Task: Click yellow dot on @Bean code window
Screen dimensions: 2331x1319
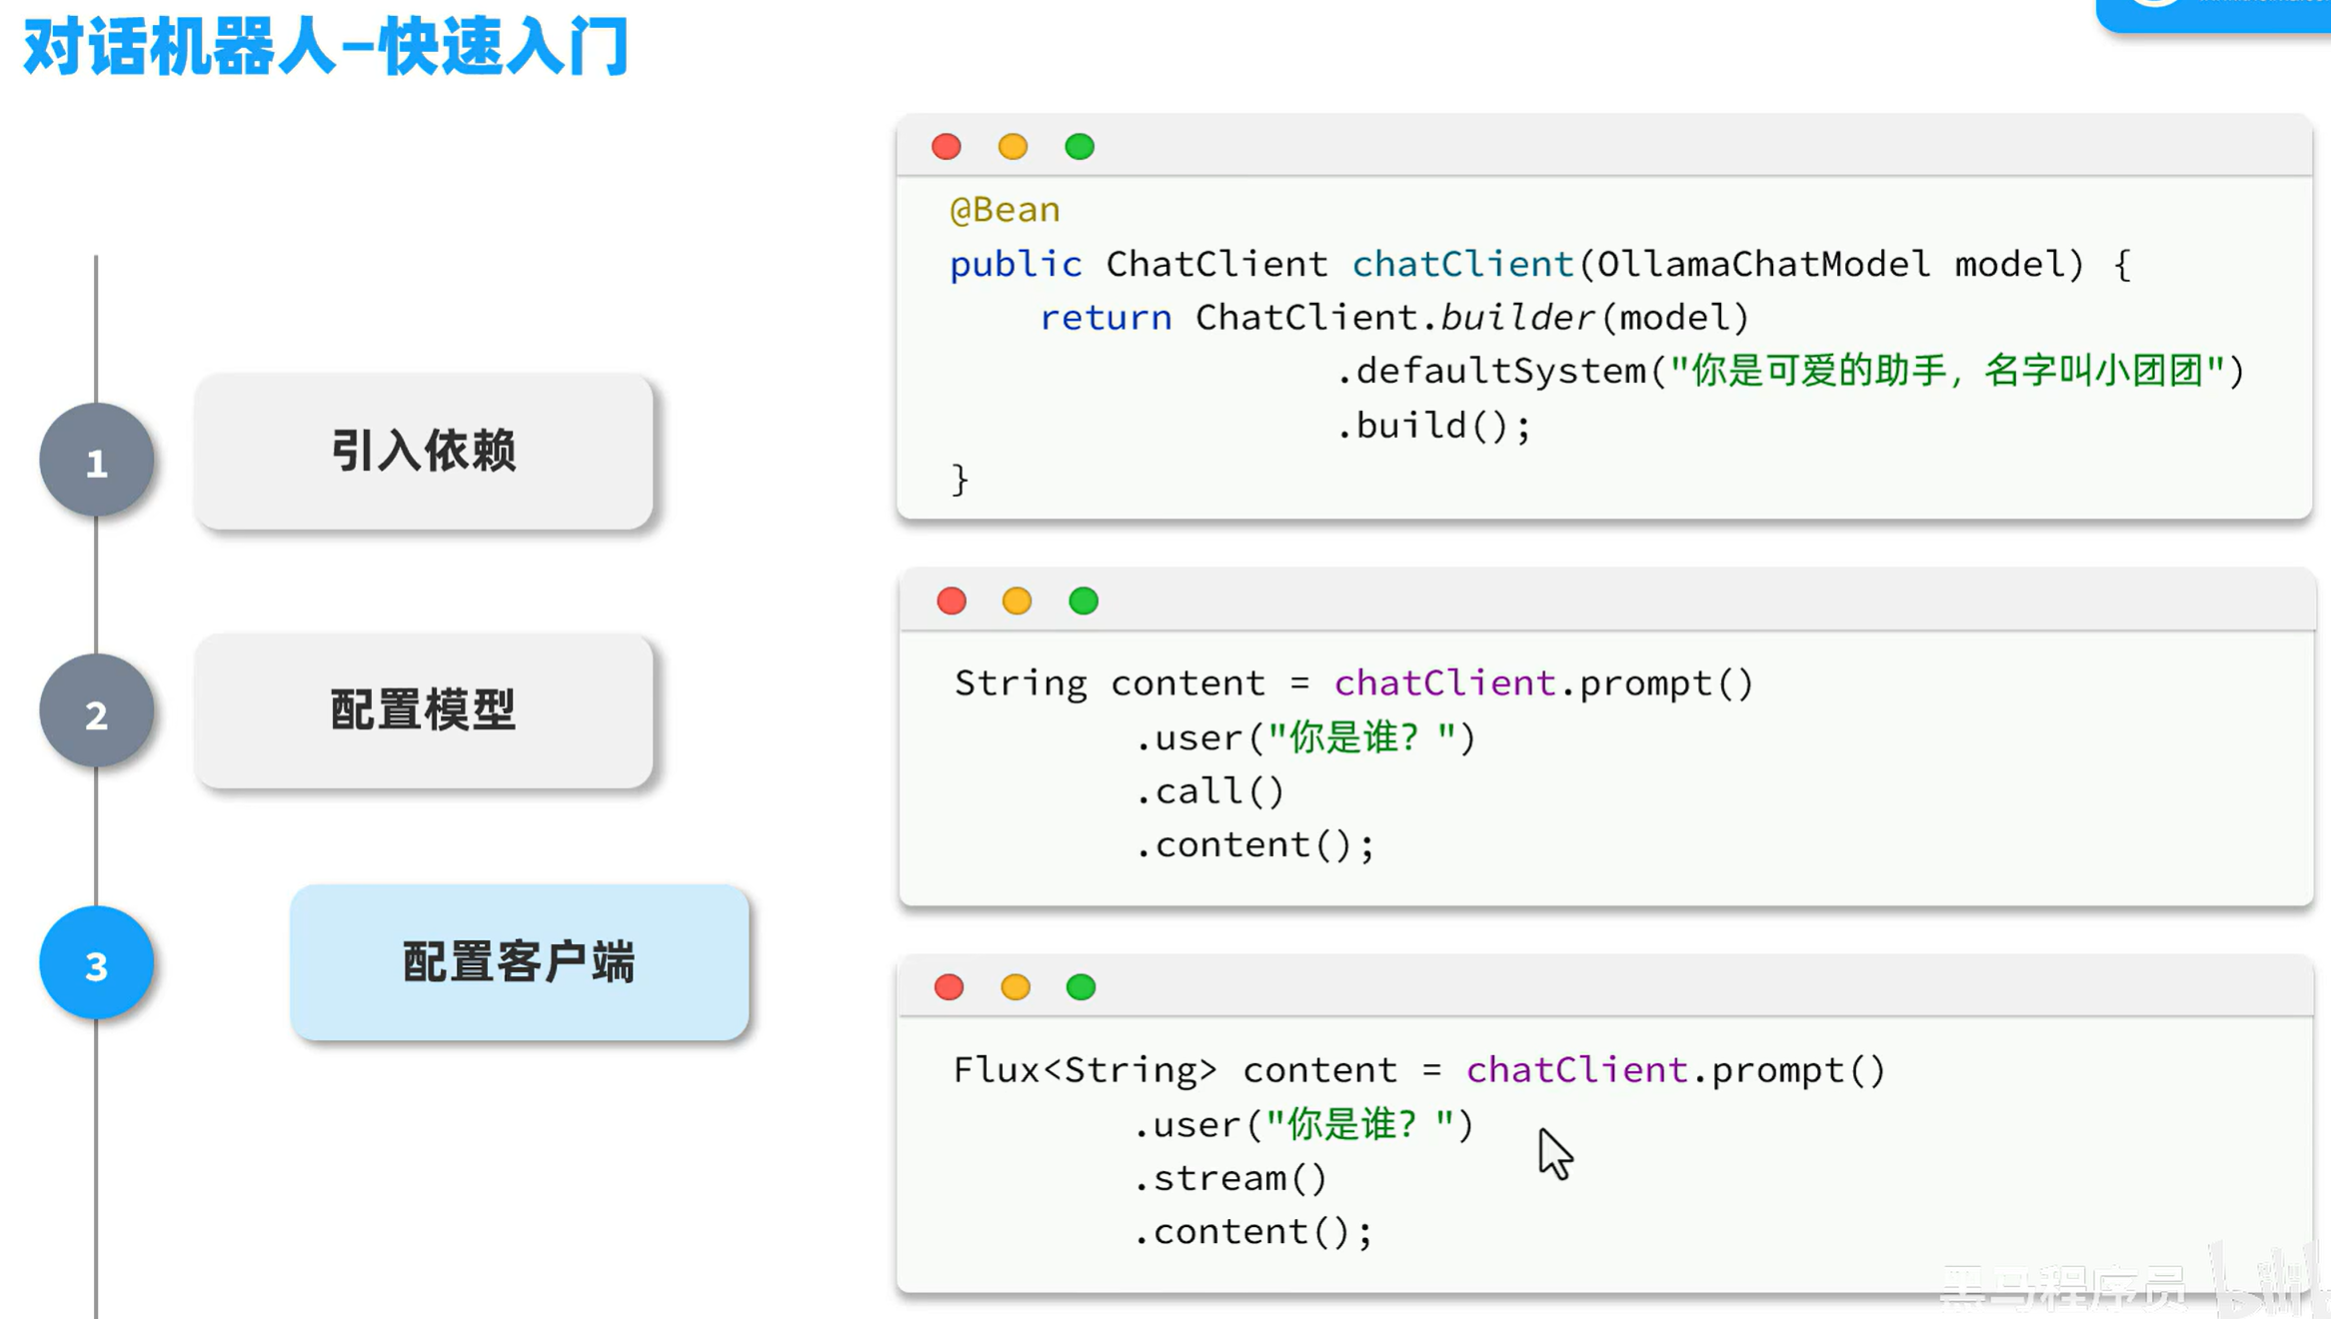Action: click(x=1012, y=147)
